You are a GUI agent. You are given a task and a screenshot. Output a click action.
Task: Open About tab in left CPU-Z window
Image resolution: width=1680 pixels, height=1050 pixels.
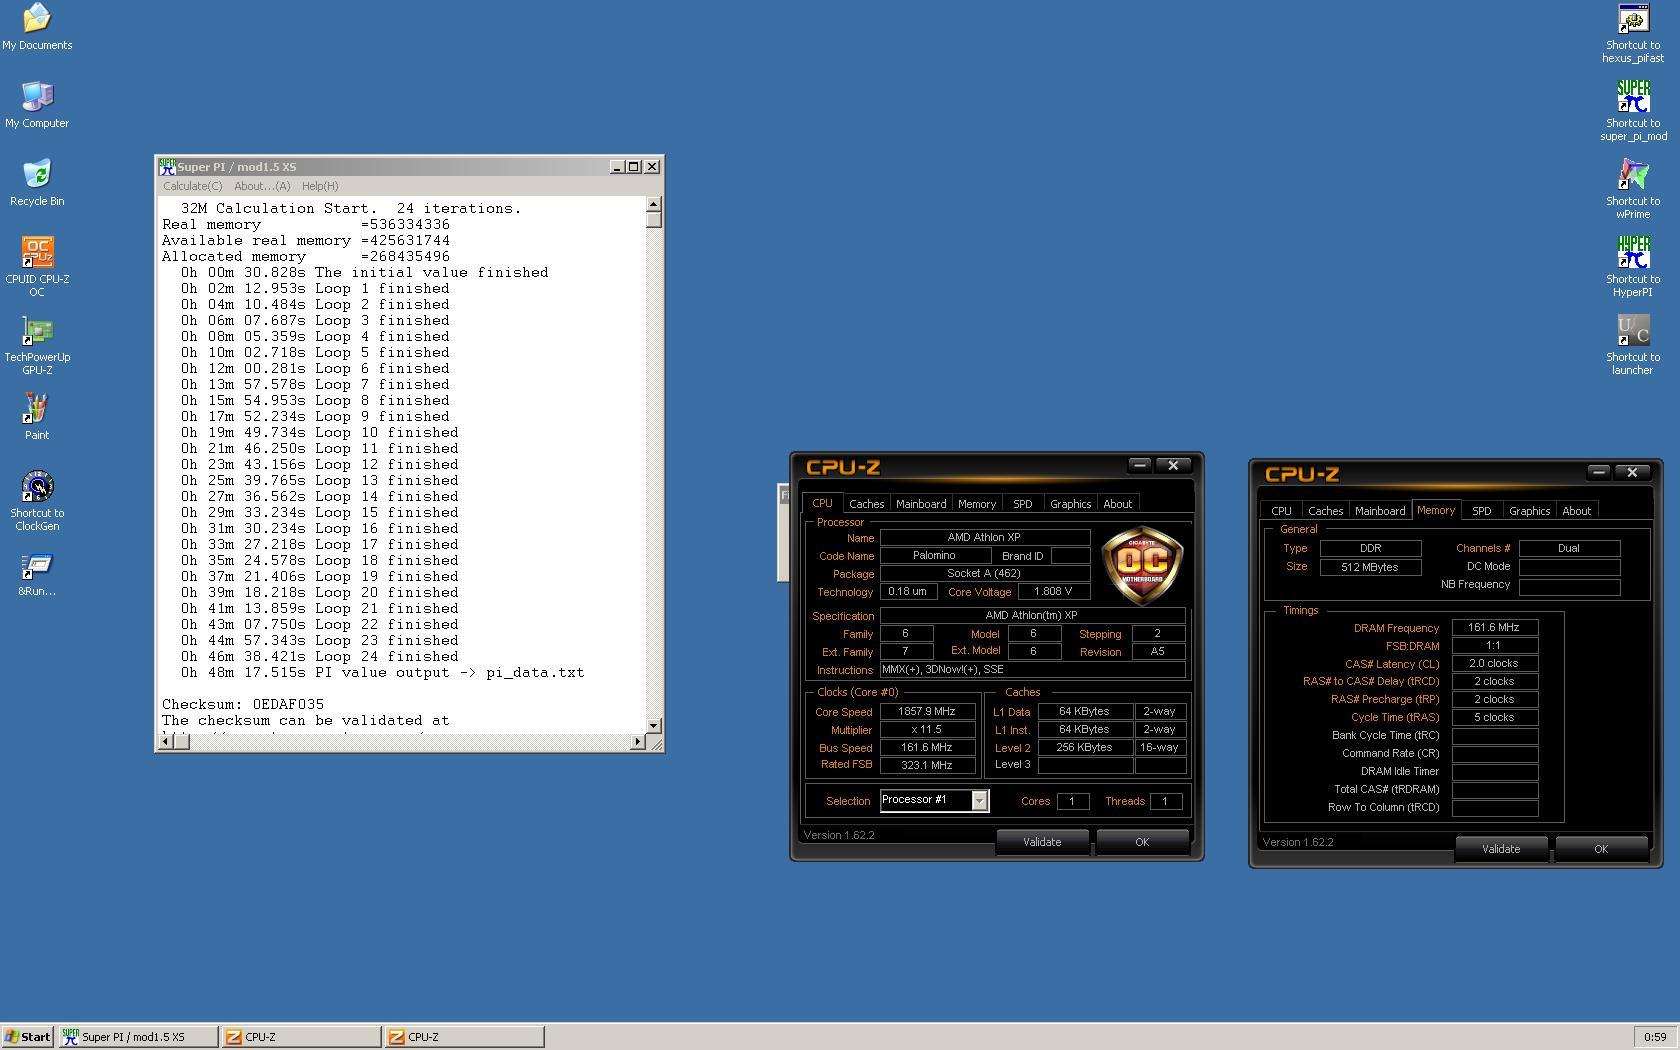point(1117,504)
